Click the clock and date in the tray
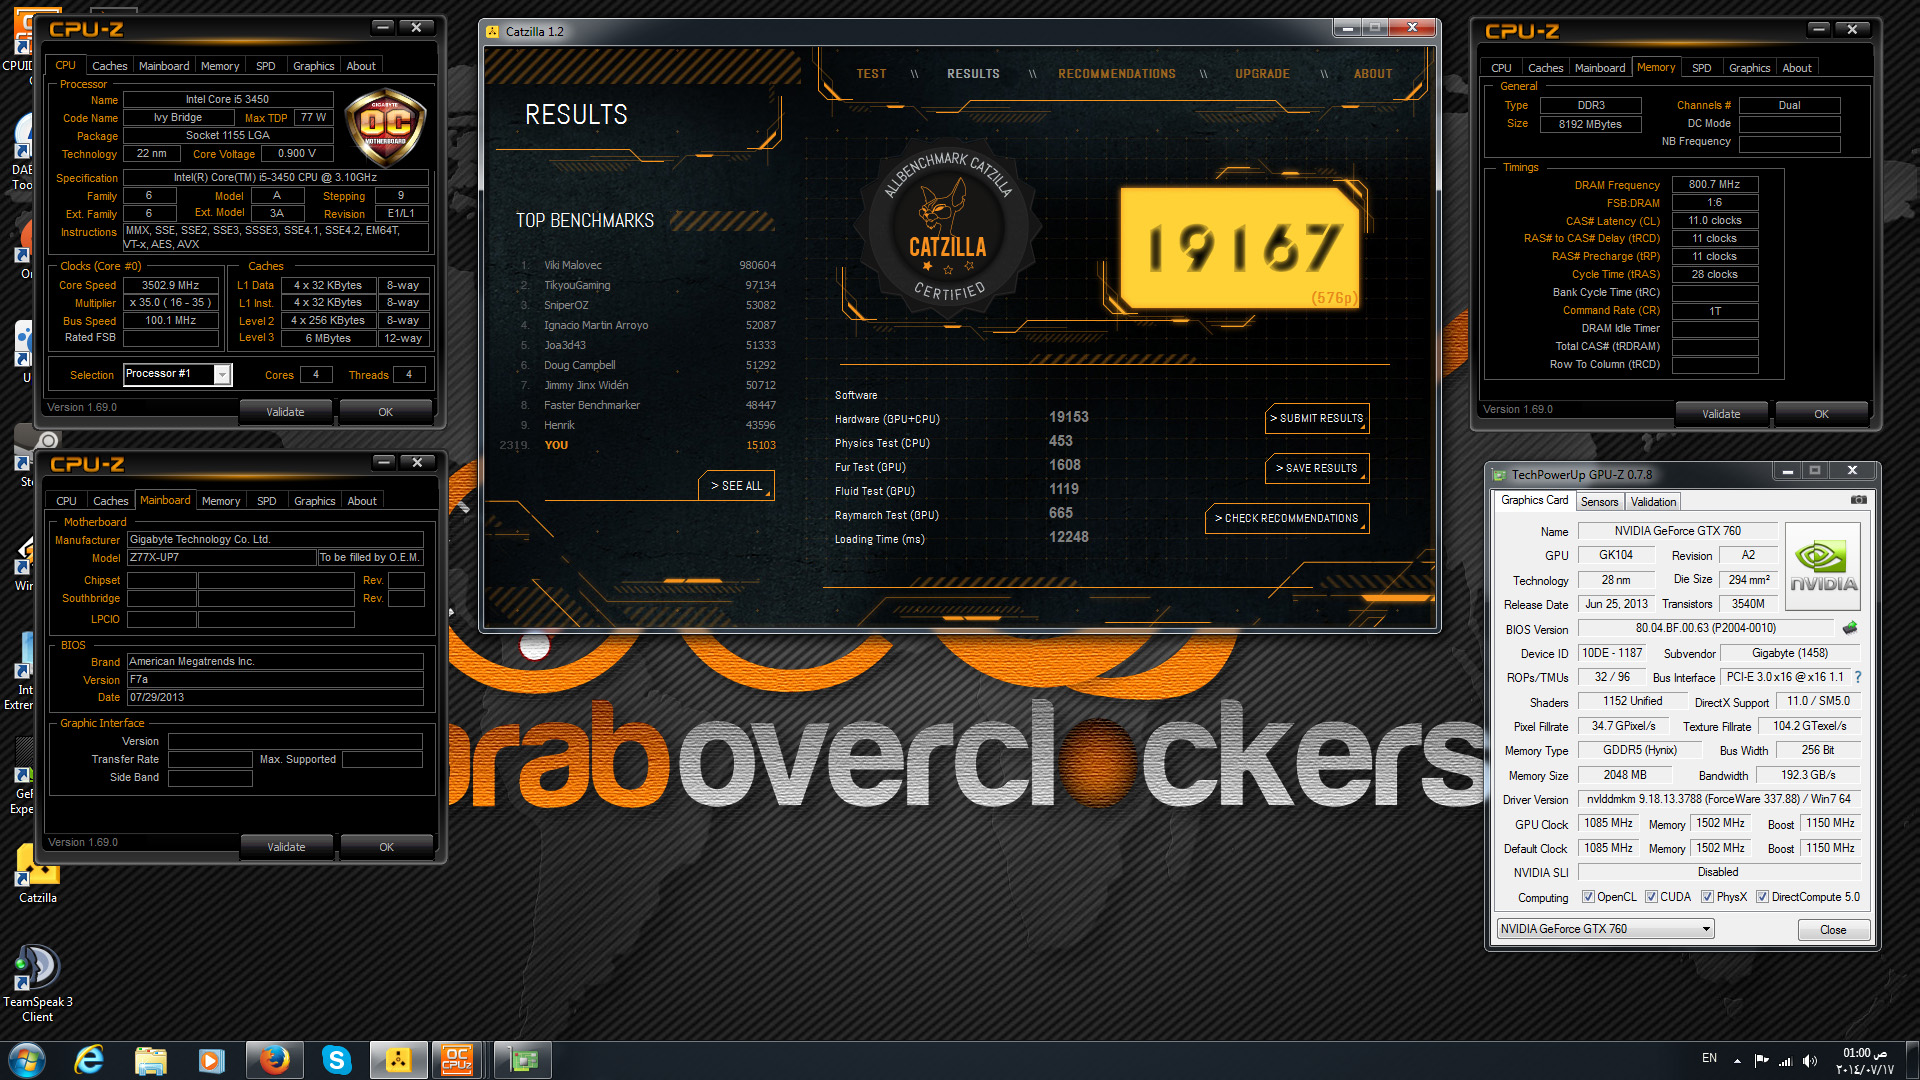 (1865, 1061)
